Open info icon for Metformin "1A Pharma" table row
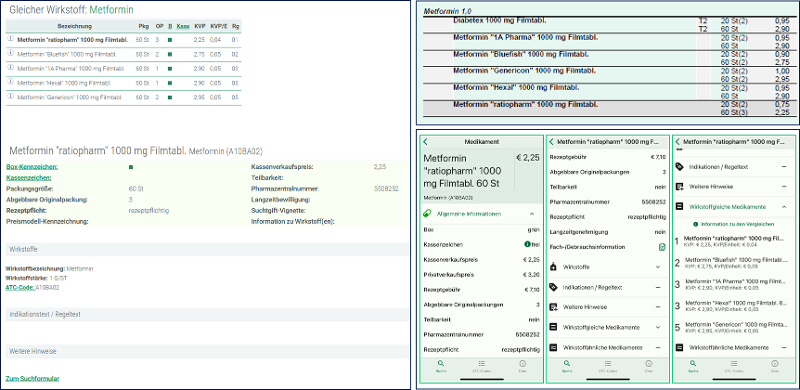 point(10,67)
